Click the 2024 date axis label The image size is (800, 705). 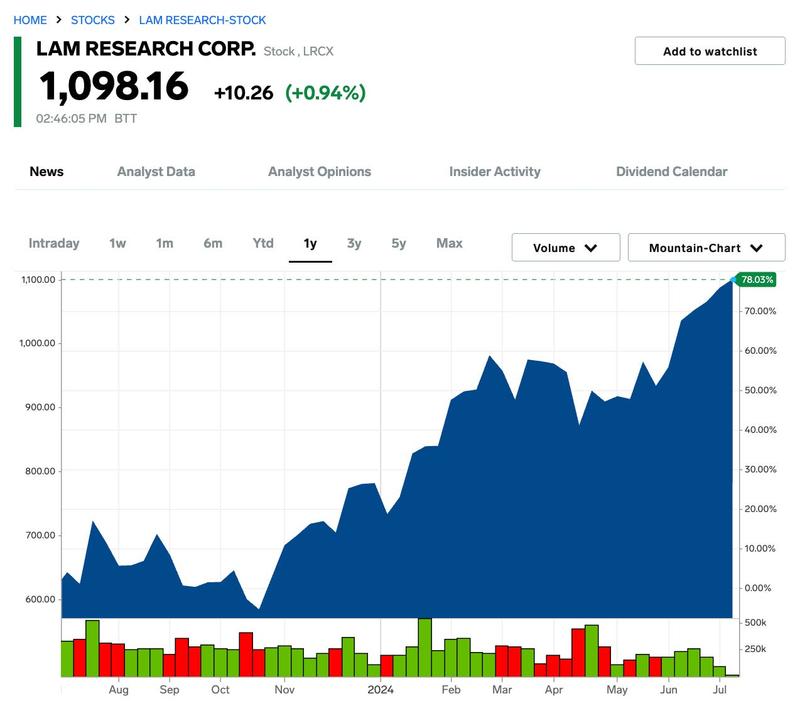[381, 690]
